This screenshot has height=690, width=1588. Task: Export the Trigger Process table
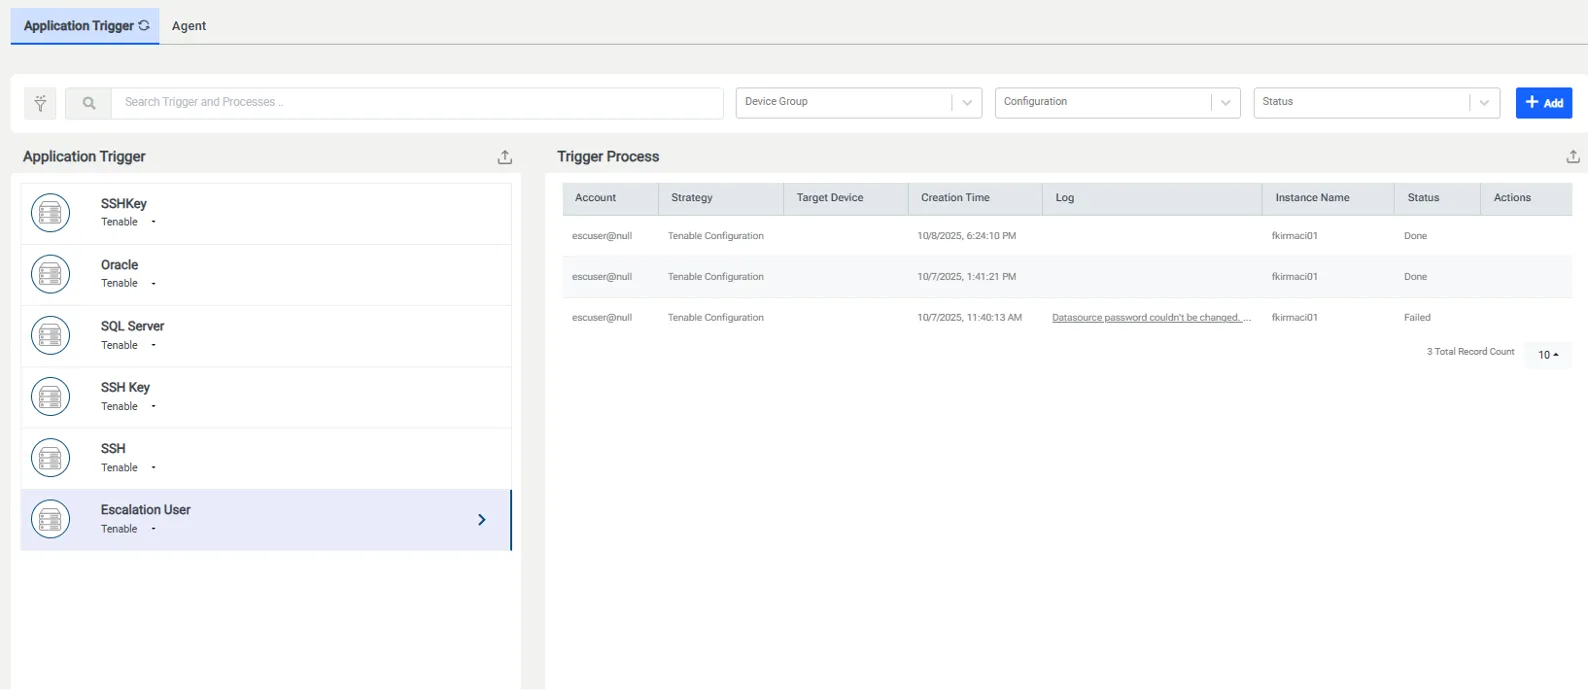pos(1573,157)
